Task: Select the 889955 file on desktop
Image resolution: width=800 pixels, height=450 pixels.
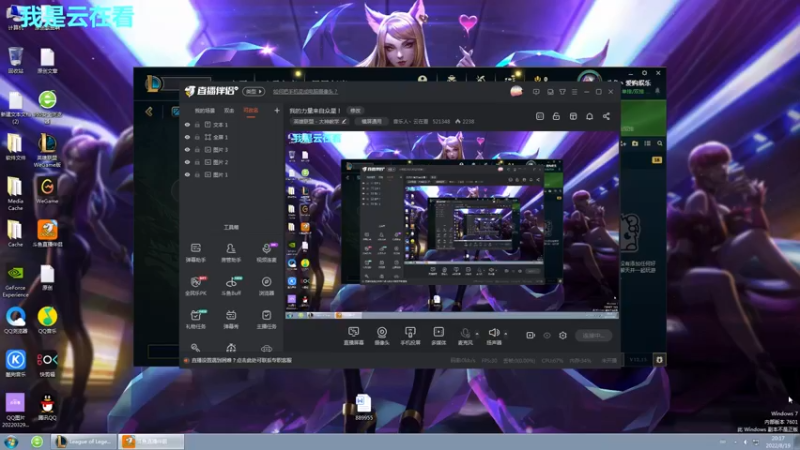Action: point(364,407)
